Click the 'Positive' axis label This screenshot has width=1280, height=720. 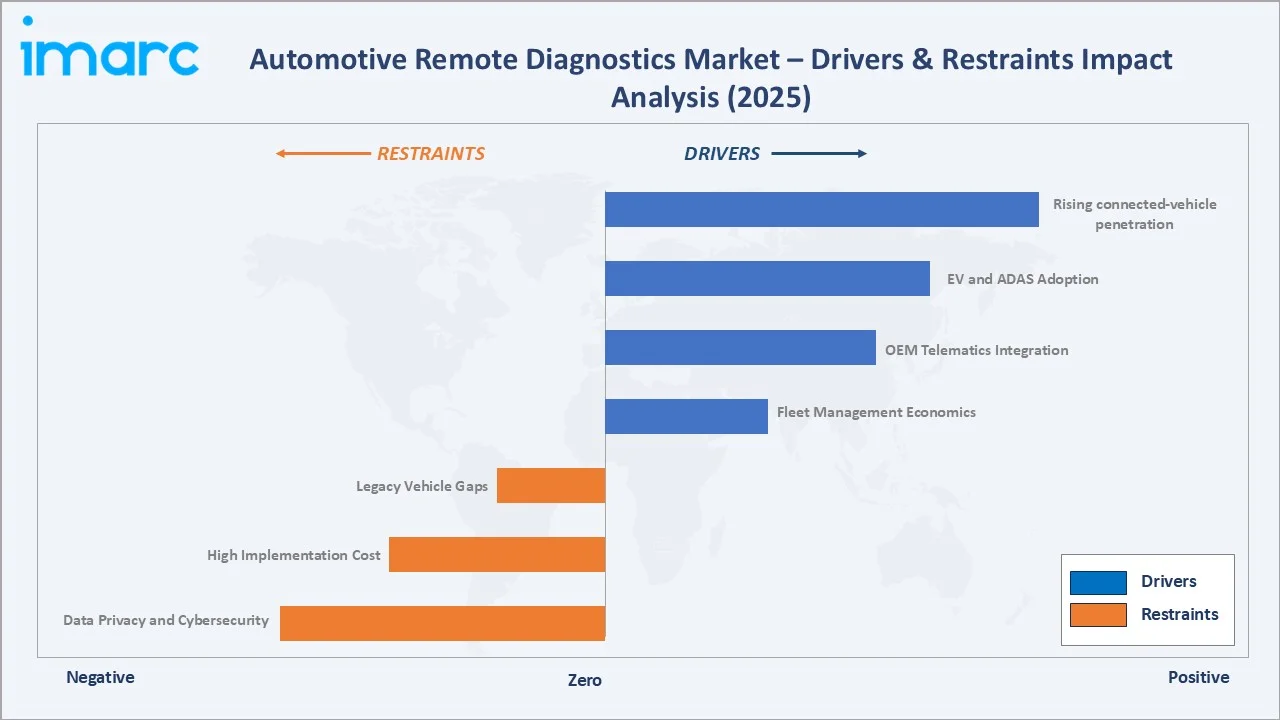1199,677
